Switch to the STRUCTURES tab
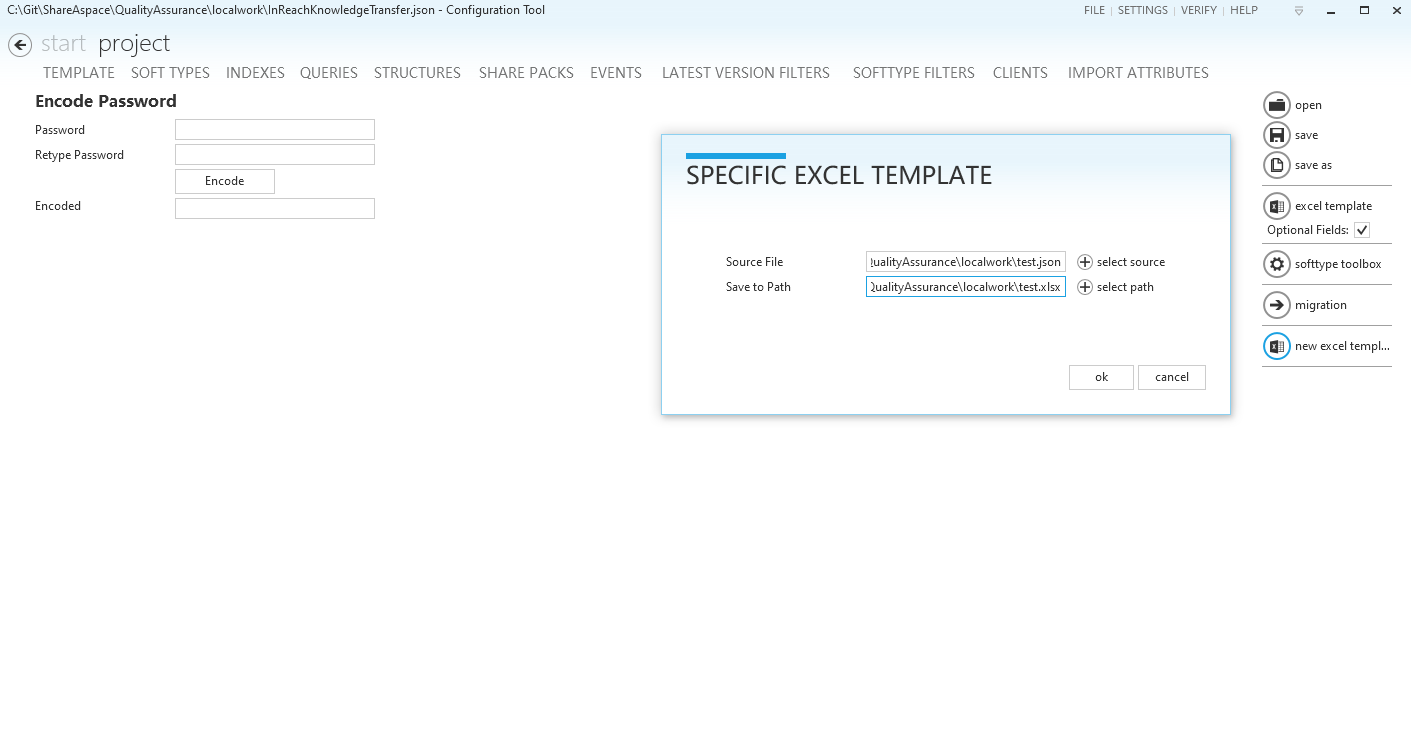This screenshot has height=755, width=1411. pos(417,72)
